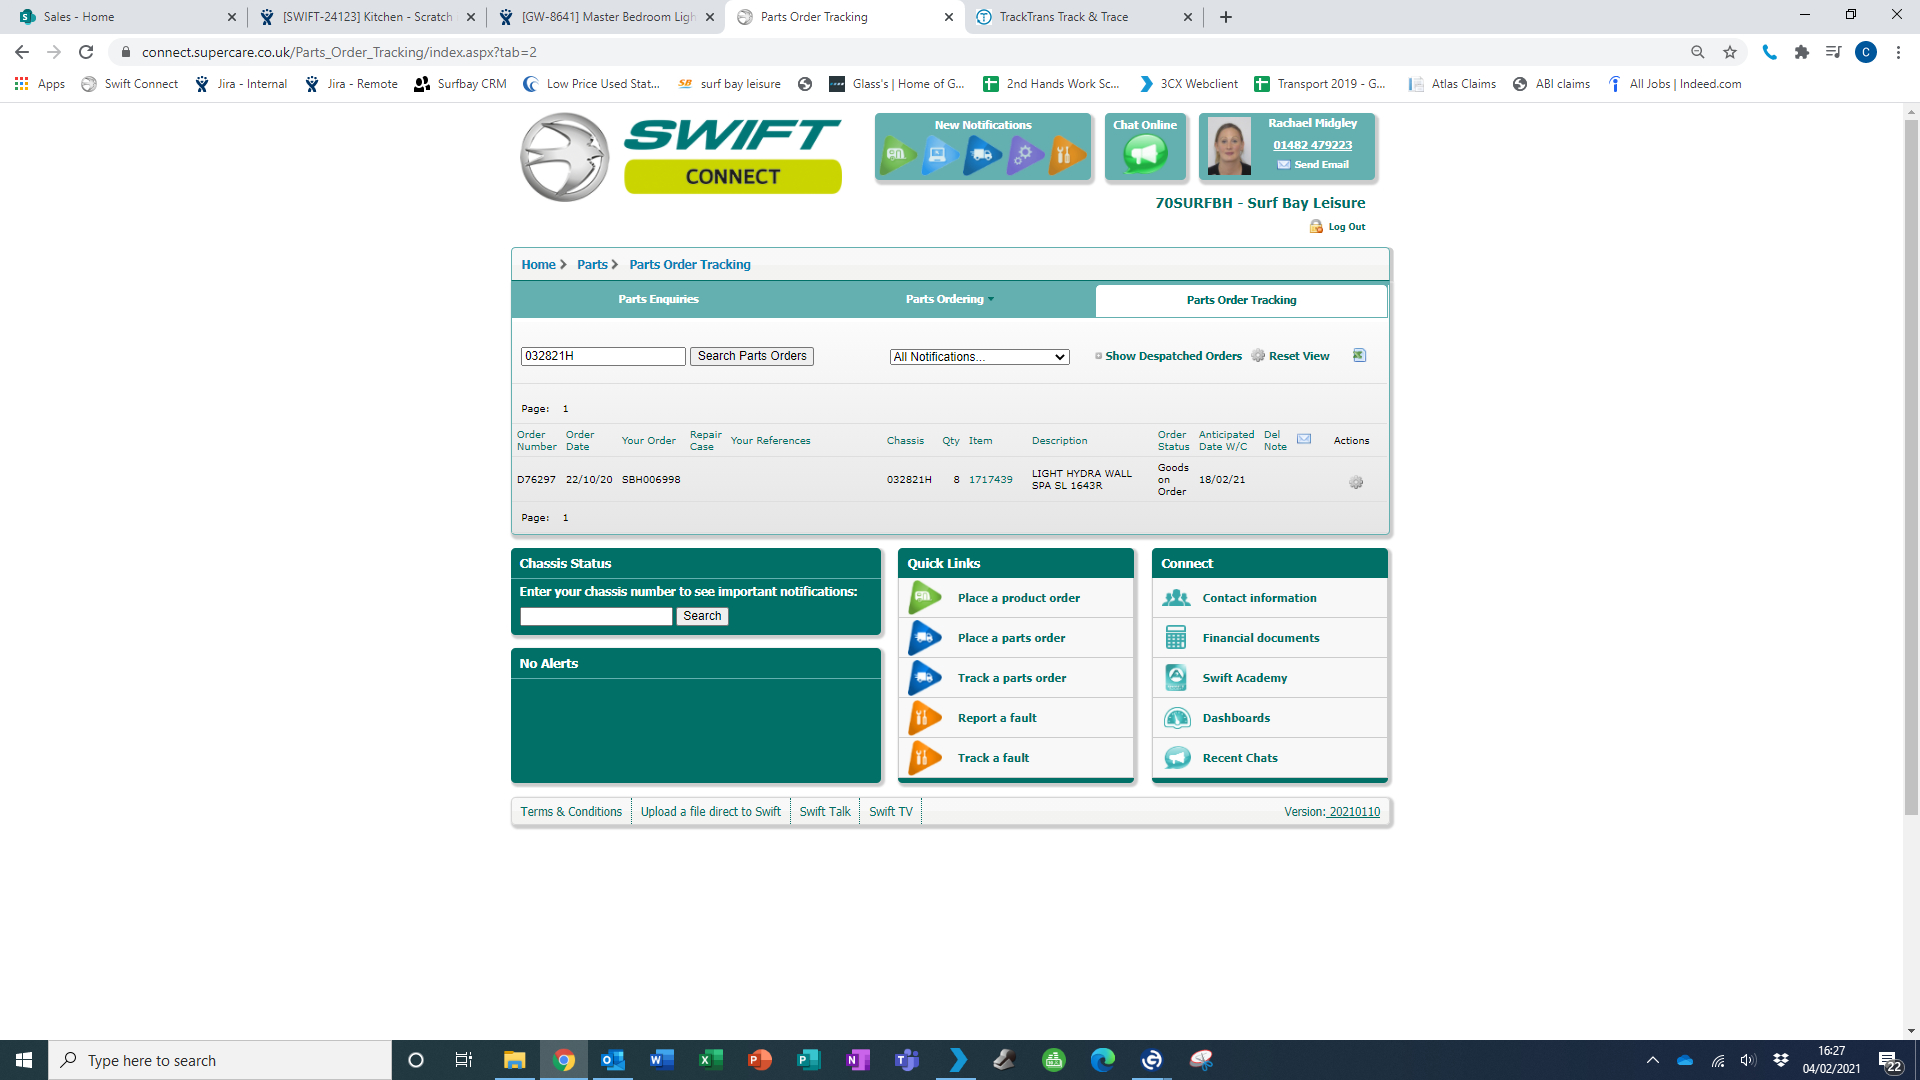The width and height of the screenshot is (1920, 1080).
Task: Export orders with the Excel icon
Action: (1359, 356)
